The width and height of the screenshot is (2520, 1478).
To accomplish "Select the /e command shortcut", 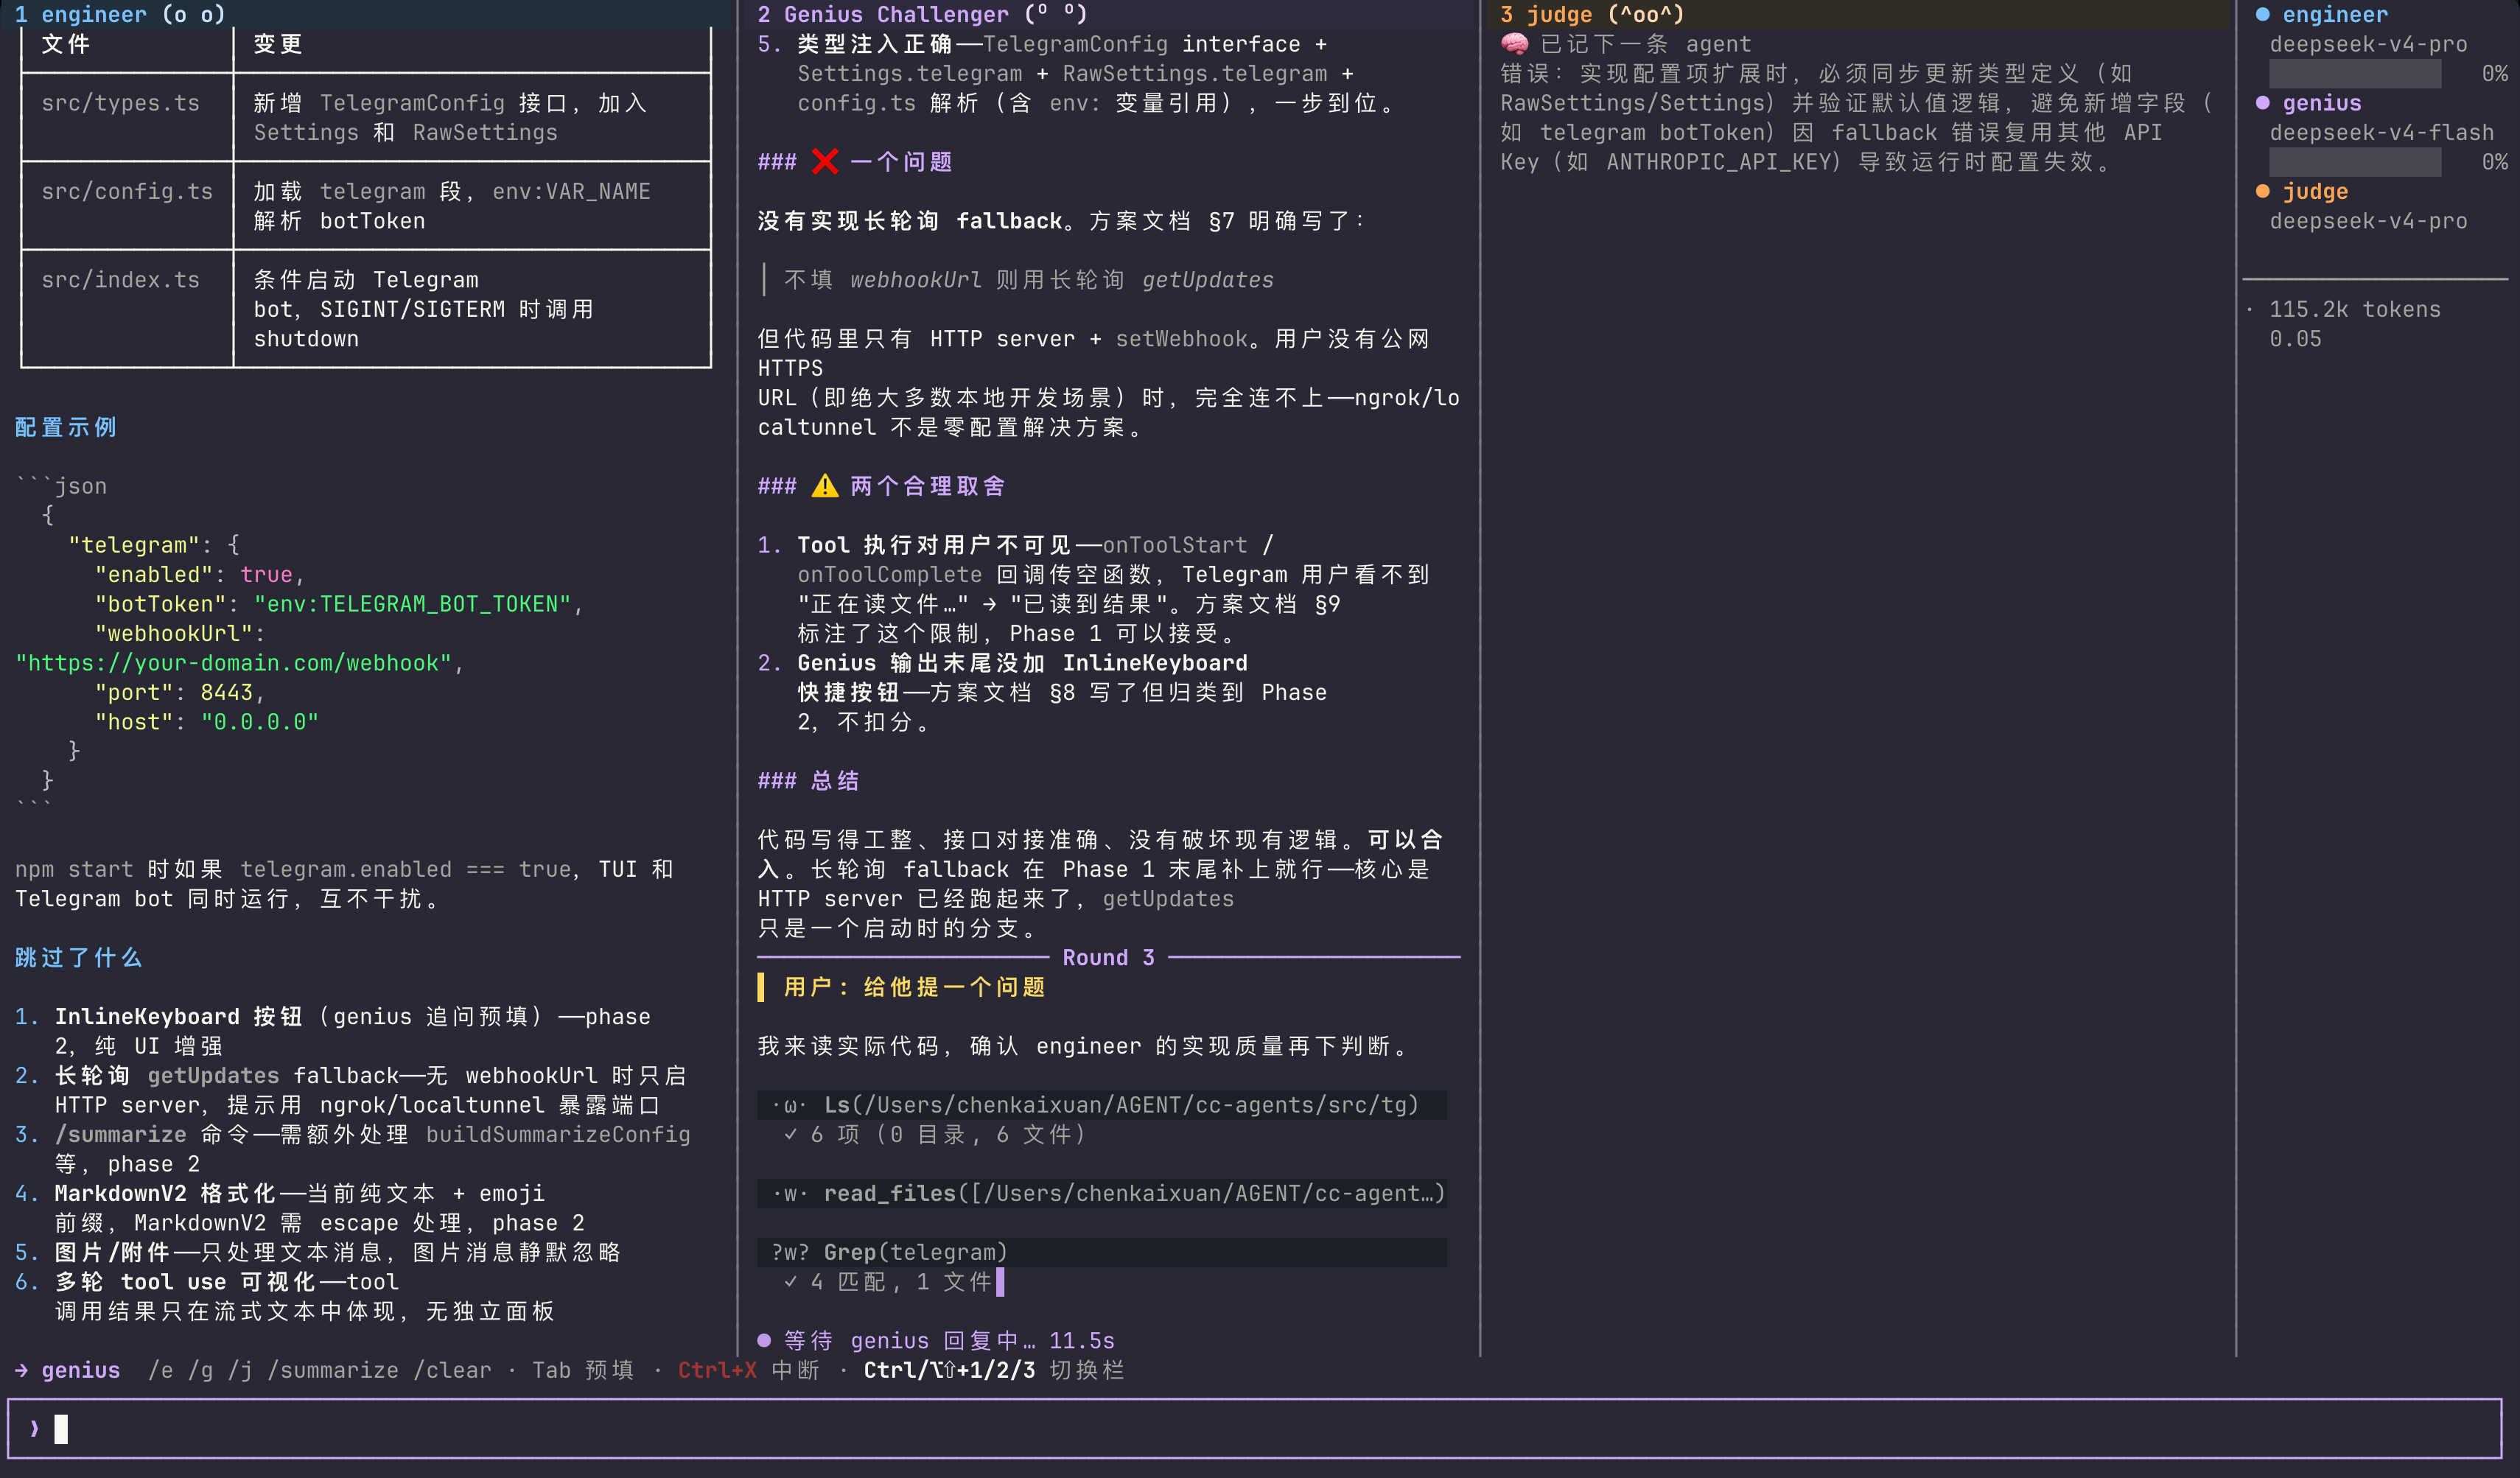I will coord(161,1370).
